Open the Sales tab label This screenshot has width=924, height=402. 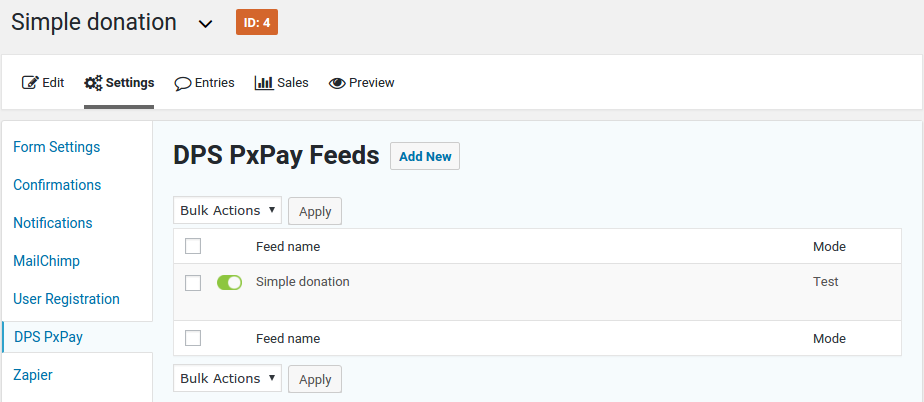[293, 83]
